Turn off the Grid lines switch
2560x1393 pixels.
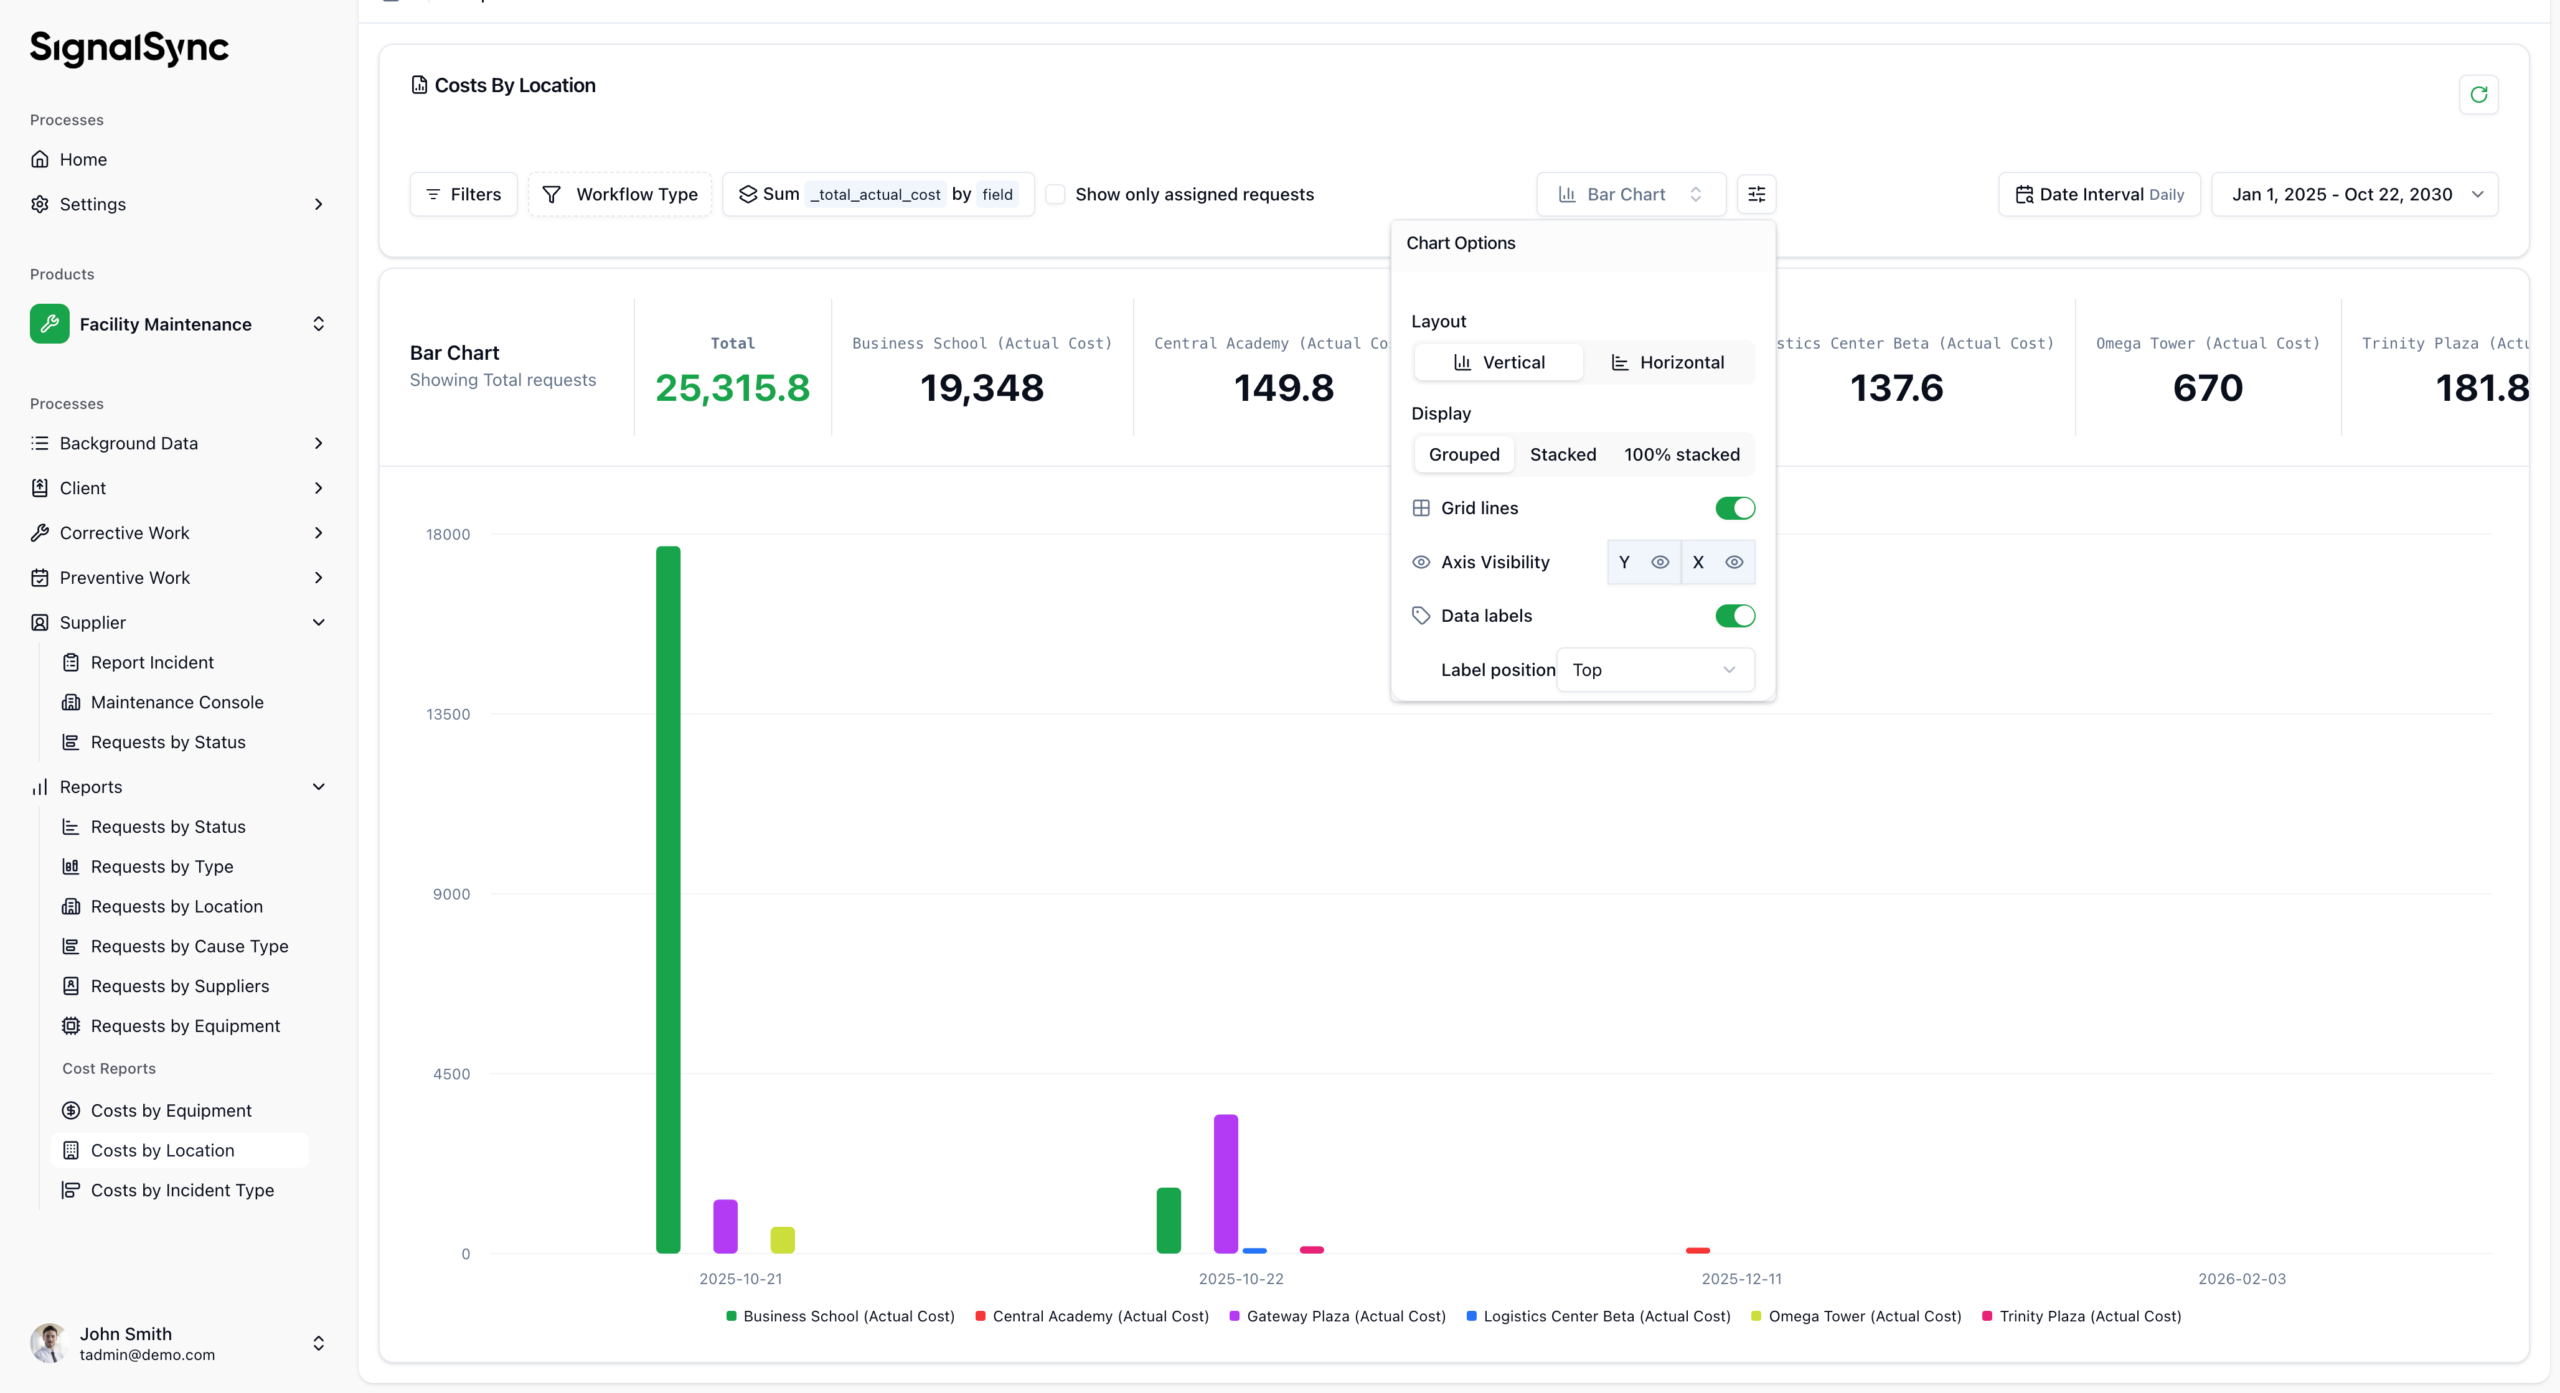coord(1735,508)
